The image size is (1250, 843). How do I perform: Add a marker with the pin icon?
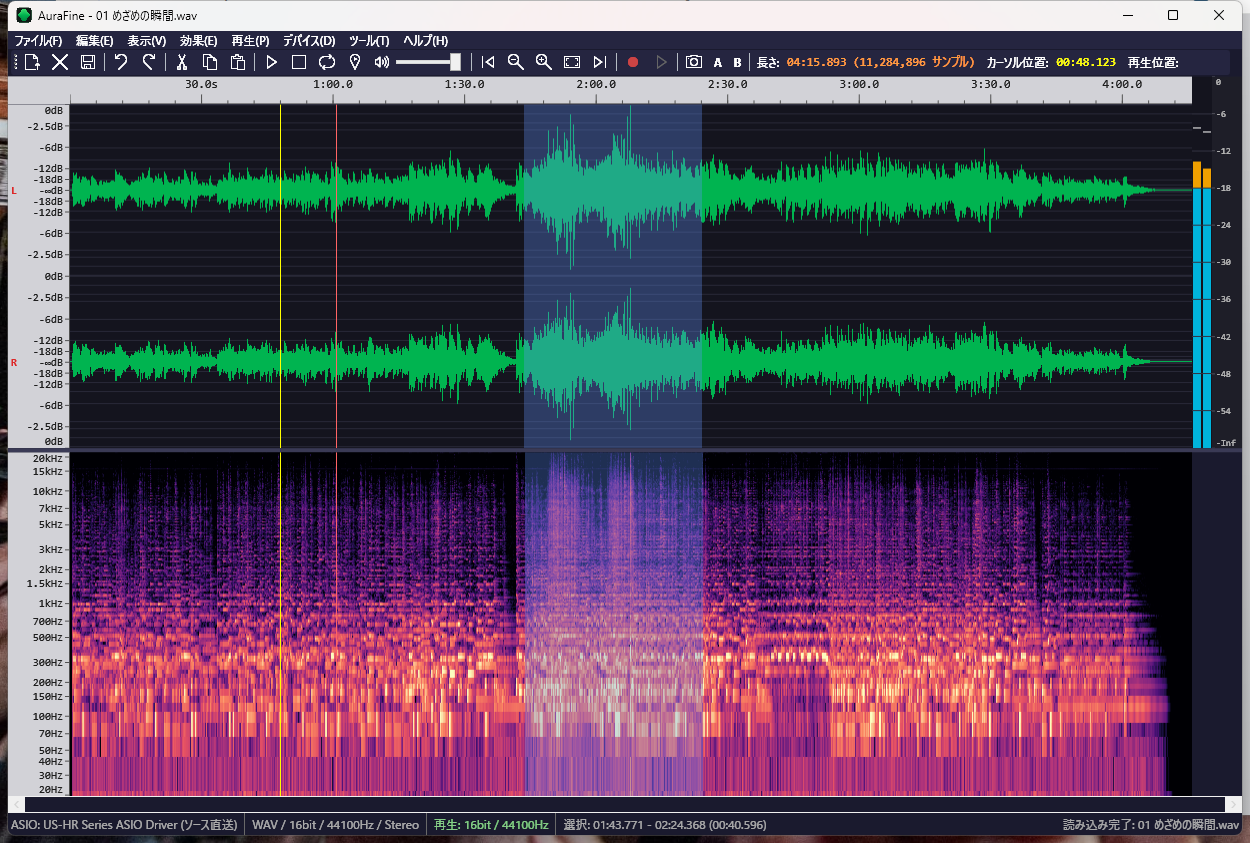click(354, 62)
